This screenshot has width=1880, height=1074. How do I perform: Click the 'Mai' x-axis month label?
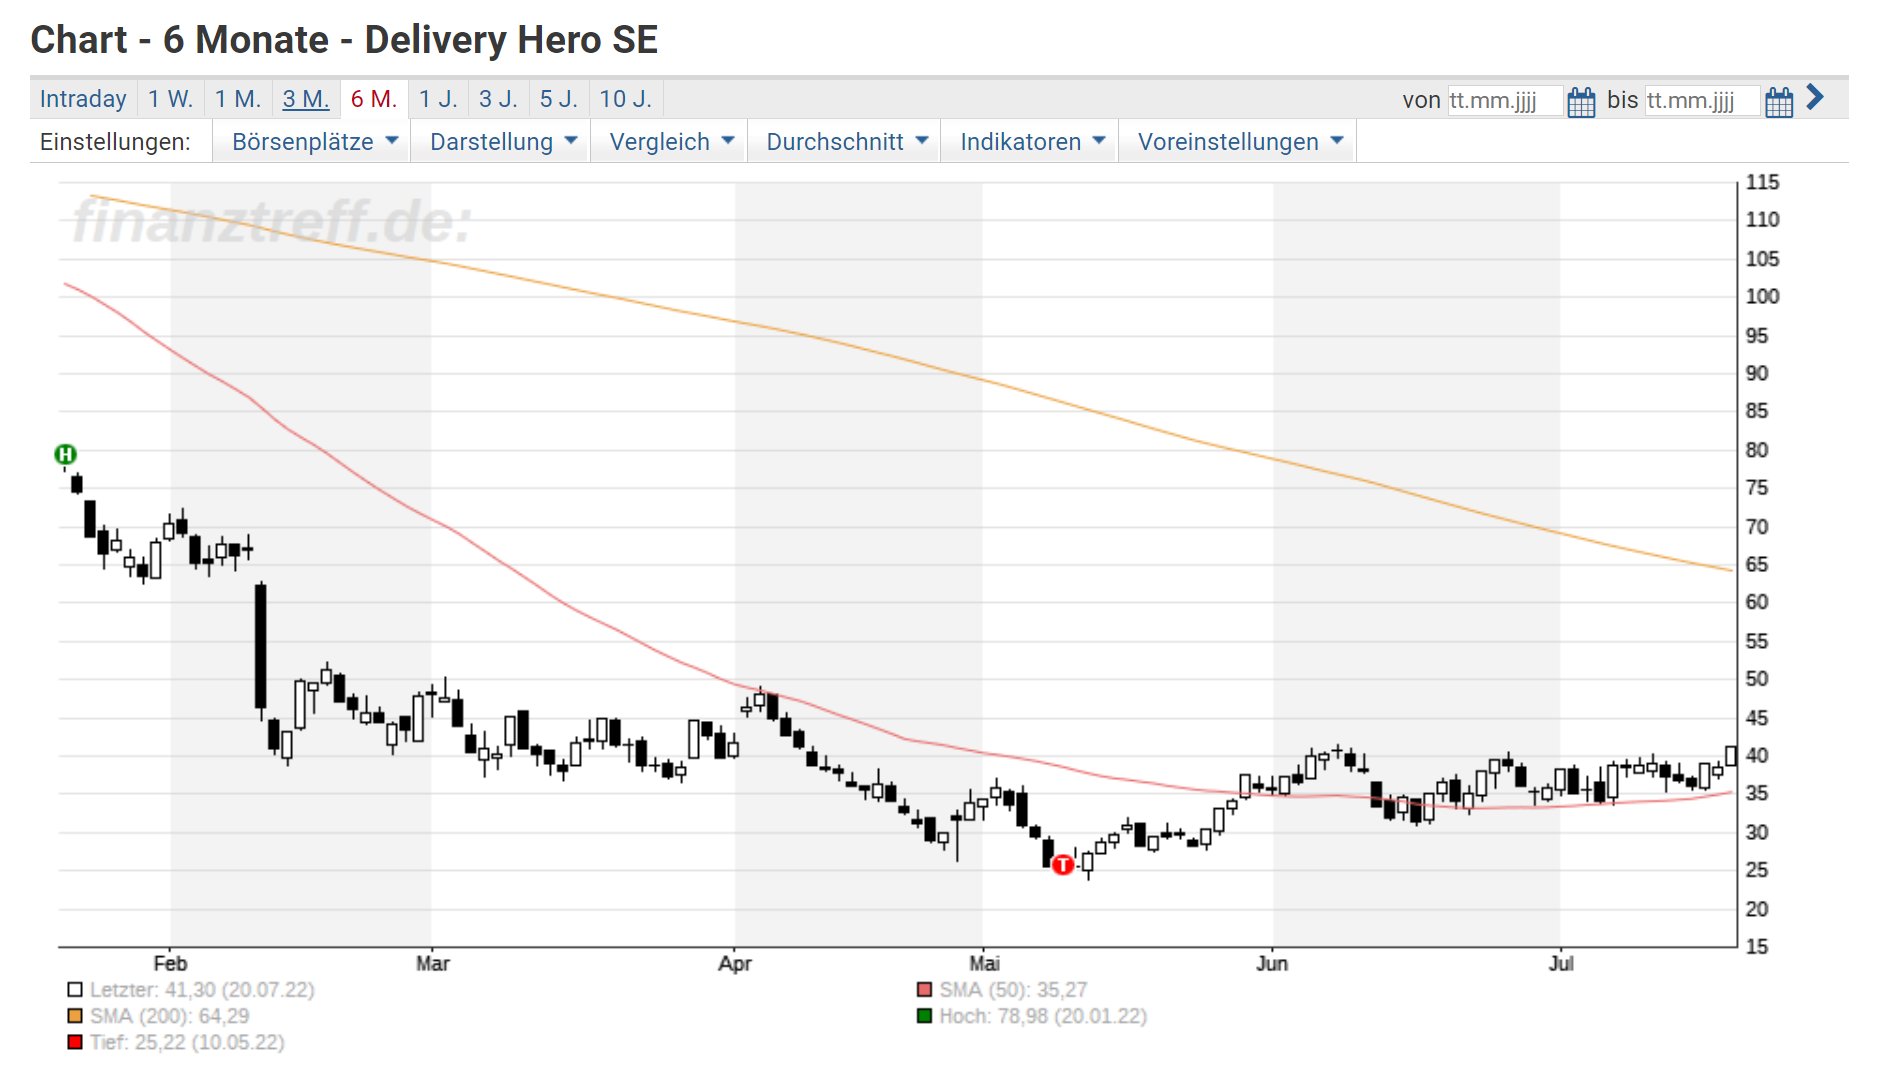[984, 963]
